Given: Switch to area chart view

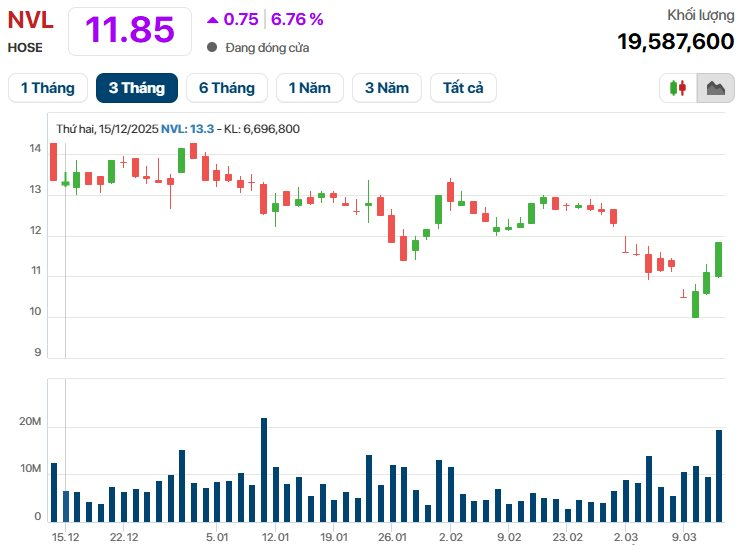Looking at the screenshot, I should [715, 88].
